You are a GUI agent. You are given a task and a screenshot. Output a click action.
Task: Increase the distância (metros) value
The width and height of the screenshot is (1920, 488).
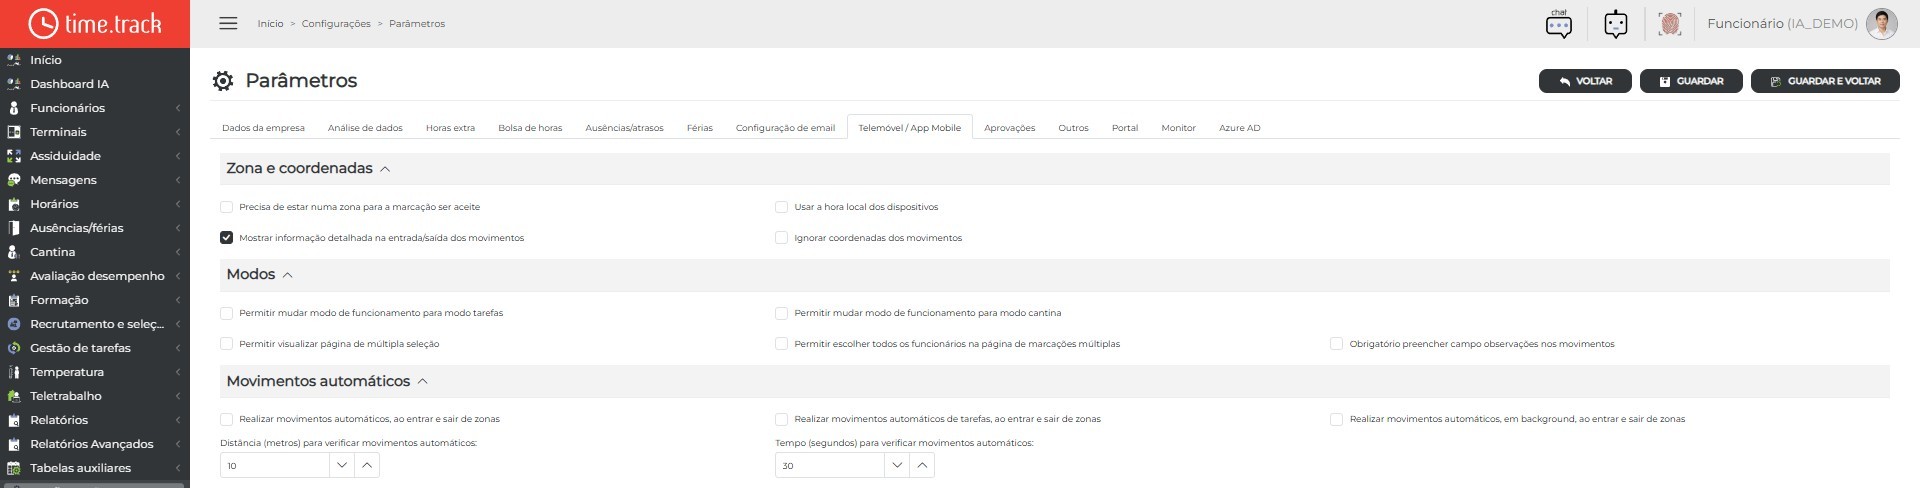[x=367, y=465]
